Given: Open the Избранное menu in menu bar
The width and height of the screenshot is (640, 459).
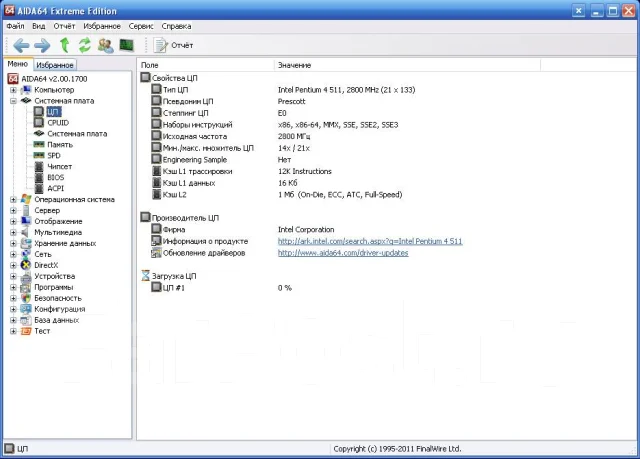Looking at the screenshot, I should [x=102, y=26].
